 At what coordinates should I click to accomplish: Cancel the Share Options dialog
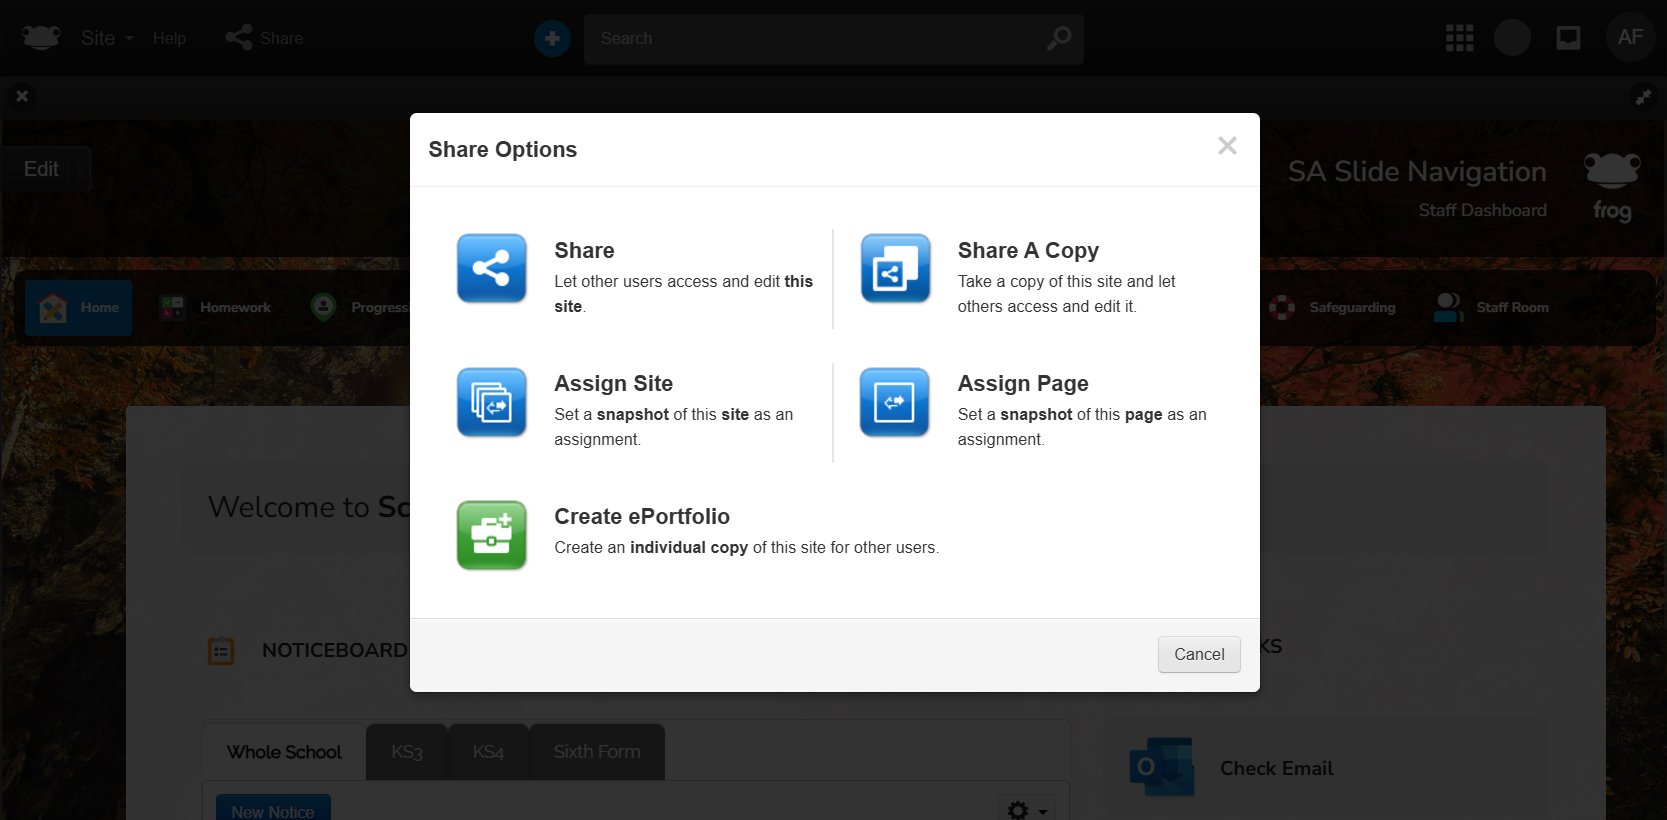coord(1199,654)
